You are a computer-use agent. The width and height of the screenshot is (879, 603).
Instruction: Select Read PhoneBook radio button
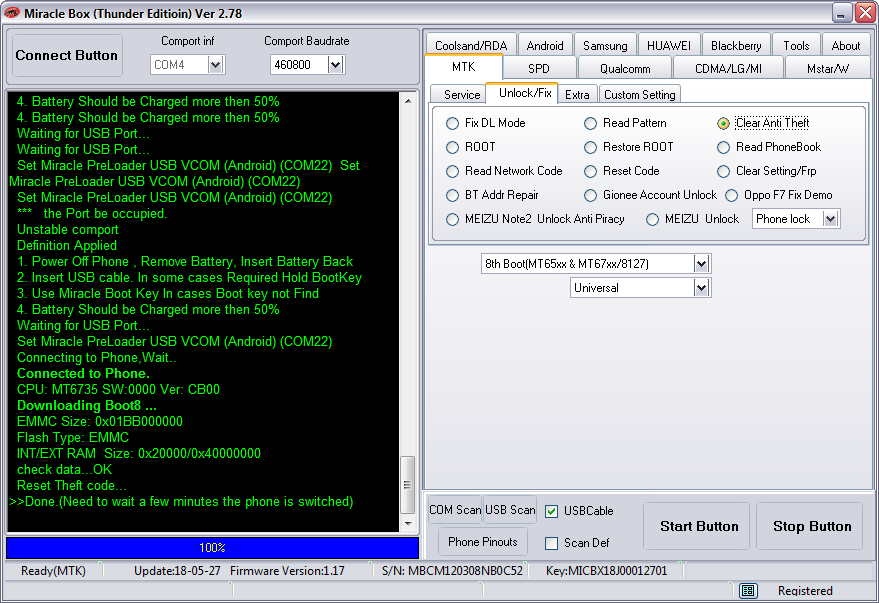point(723,147)
